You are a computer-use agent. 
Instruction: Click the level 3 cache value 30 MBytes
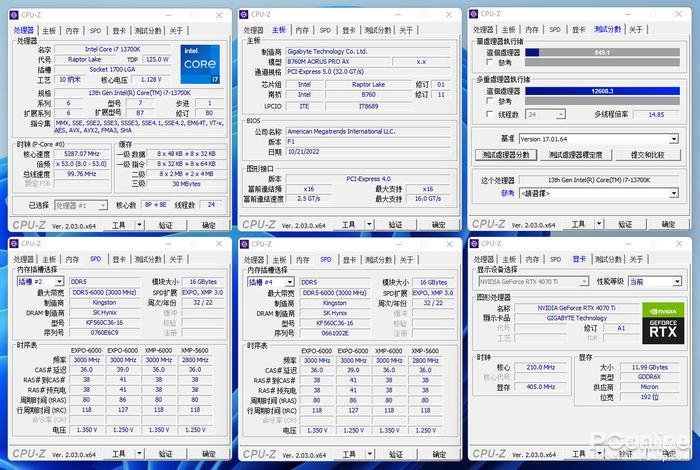click(186, 184)
